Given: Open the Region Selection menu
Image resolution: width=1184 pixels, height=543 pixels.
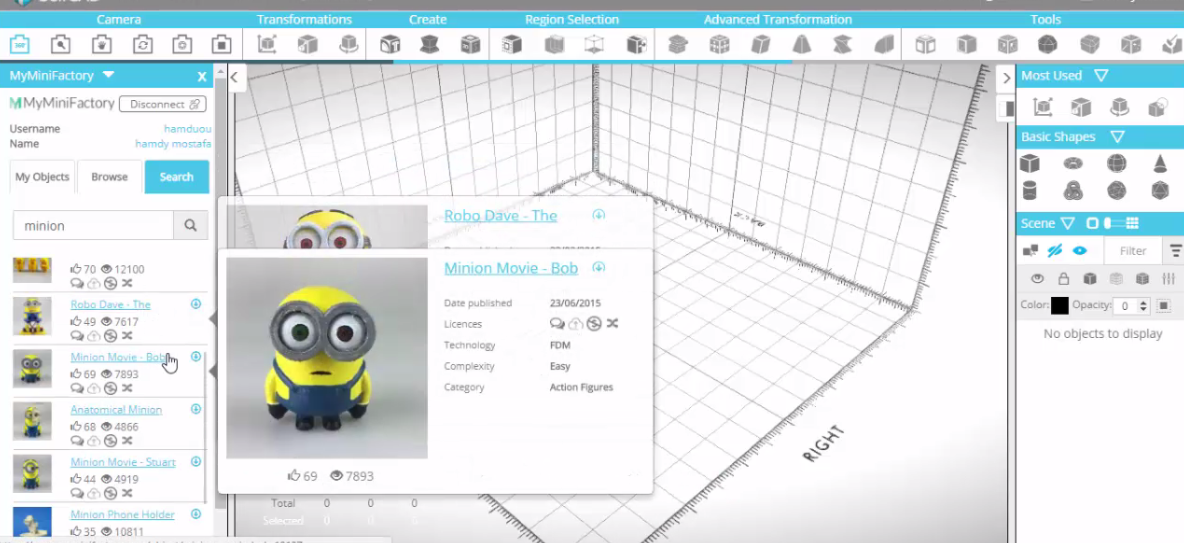Looking at the screenshot, I should 572,20.
